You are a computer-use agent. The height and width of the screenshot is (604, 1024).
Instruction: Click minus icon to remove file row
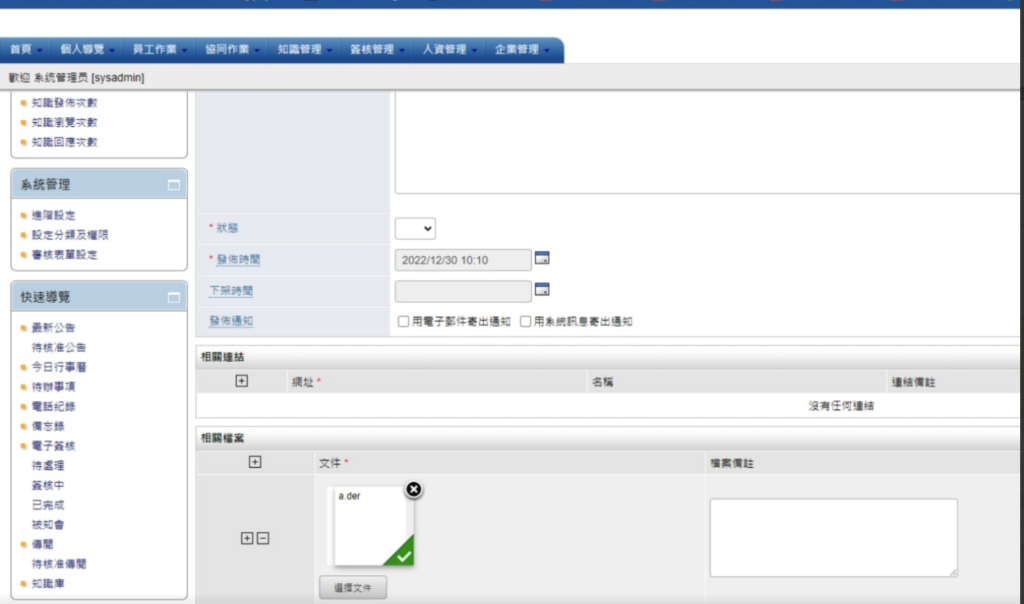click(x=263, y=538)
